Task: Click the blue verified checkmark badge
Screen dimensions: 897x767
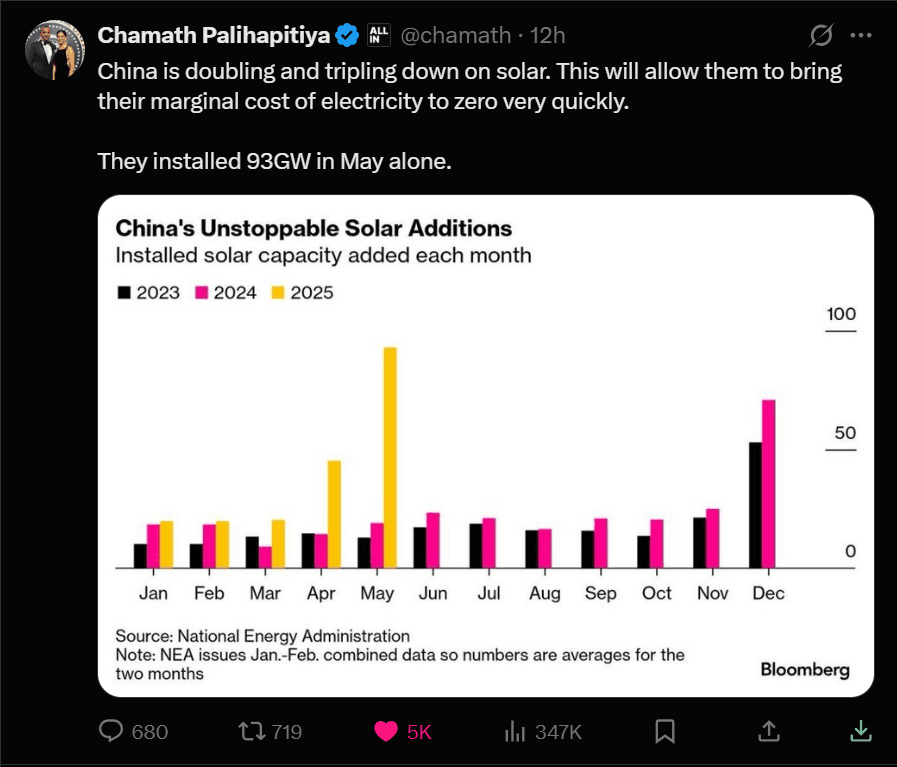Action: point(345,33)
